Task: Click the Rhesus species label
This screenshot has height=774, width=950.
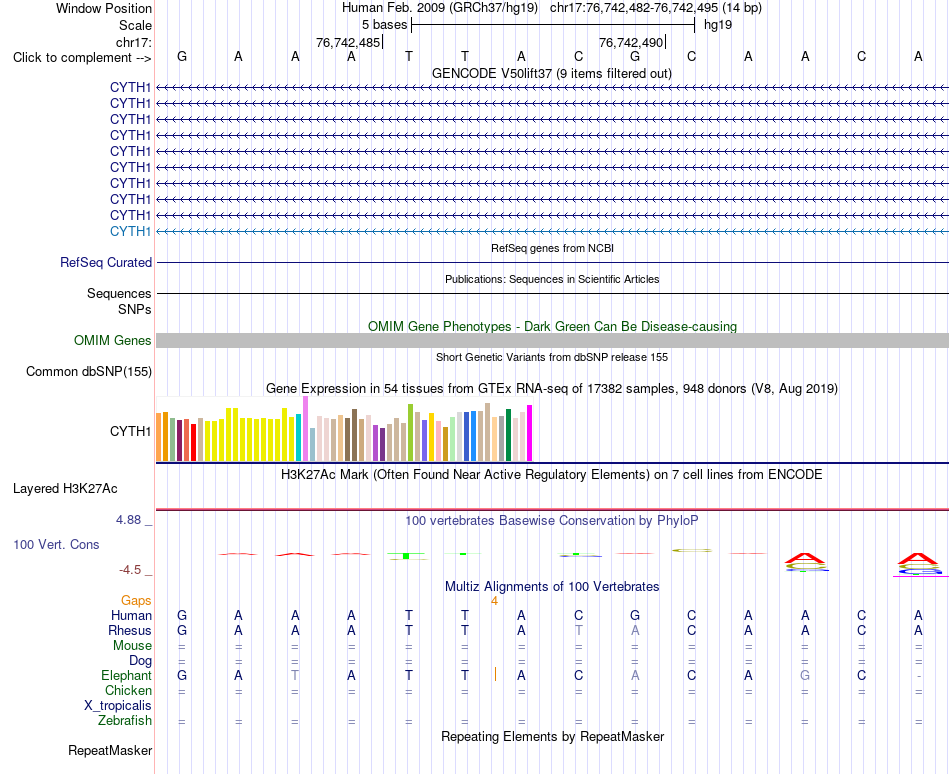Action: pos(130,630)
